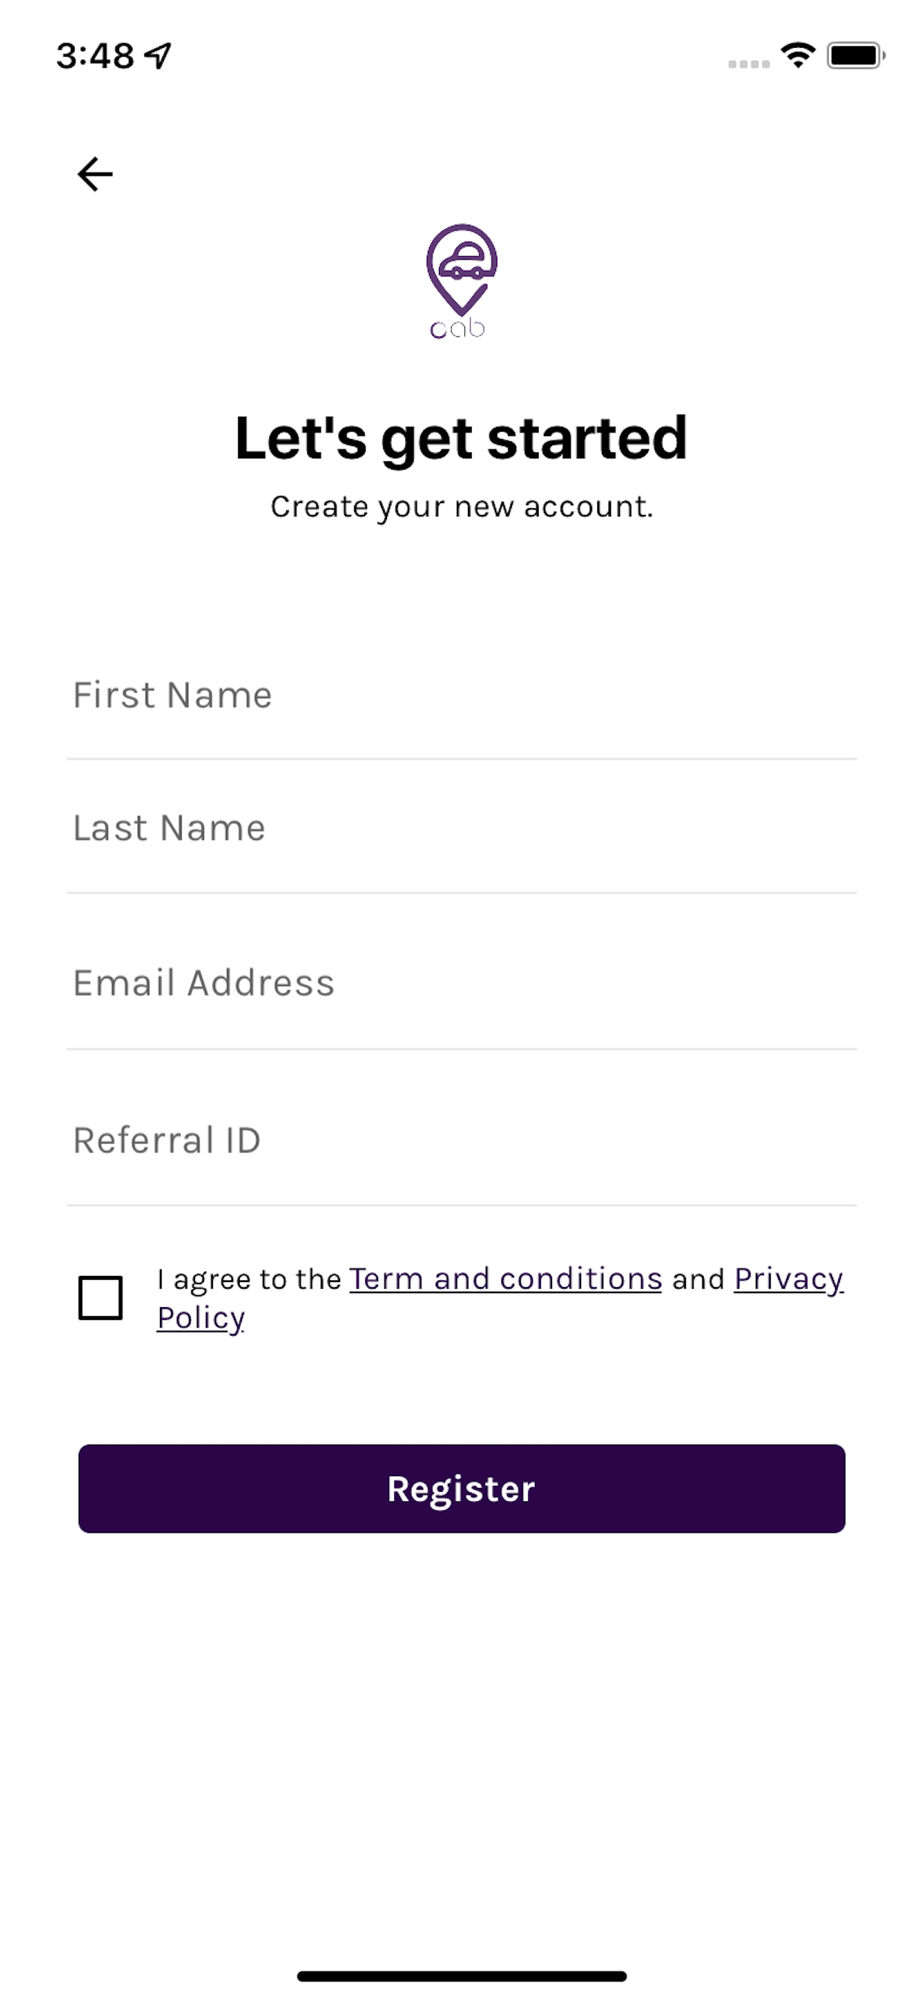Tap the battery indicator icon
Image resolution: width=924 pixels, height=2000 pixels.
[x=856, y=56]
